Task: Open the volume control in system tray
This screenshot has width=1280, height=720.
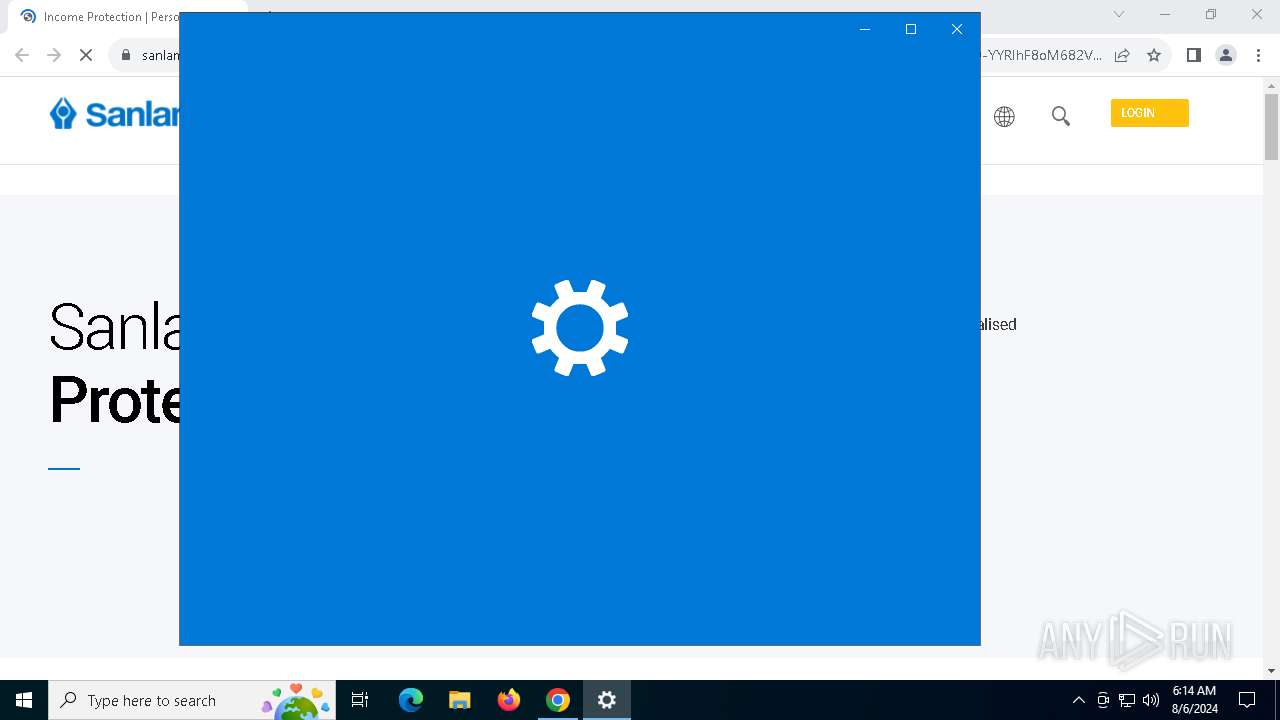Action: (x=1151, y=700)
